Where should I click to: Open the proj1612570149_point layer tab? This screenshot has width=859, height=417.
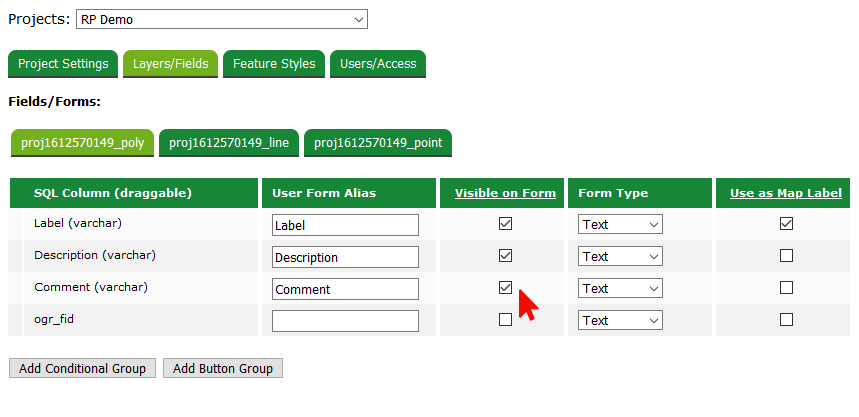[x=378, y=143]
